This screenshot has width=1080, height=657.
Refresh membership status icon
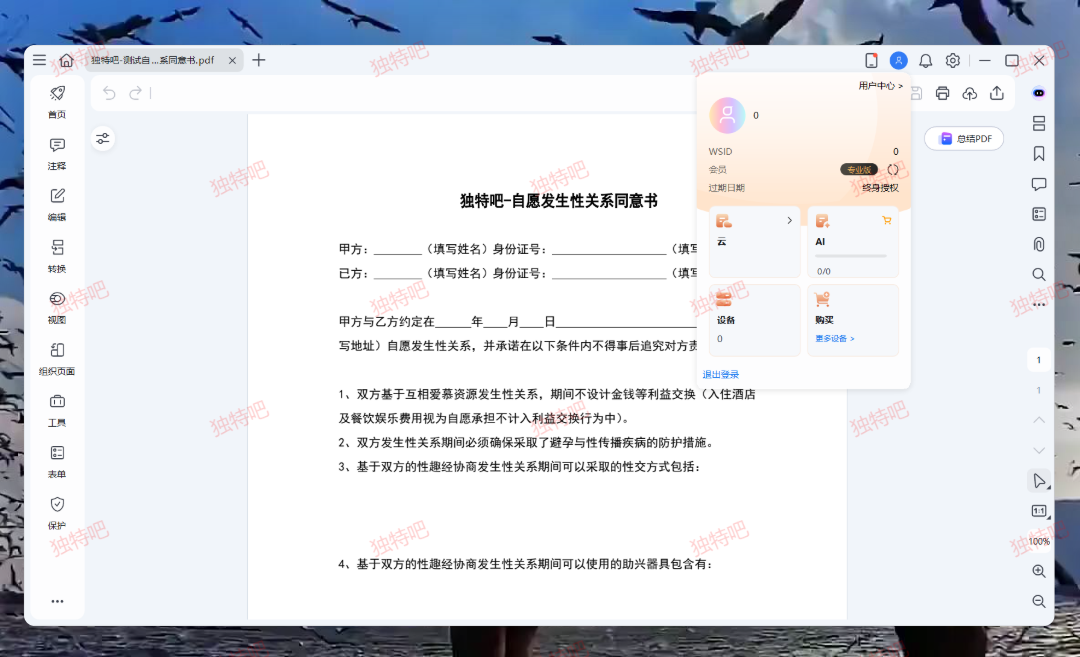(x=893, y=169)
